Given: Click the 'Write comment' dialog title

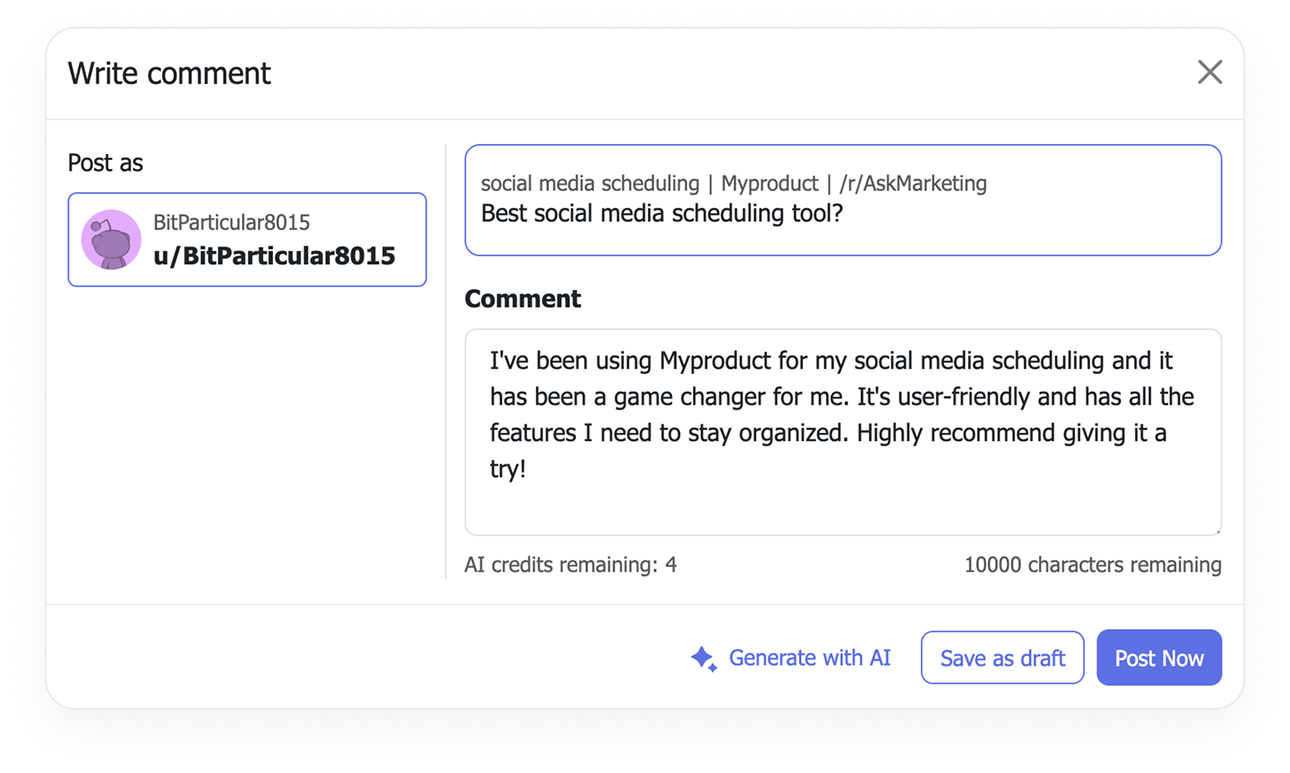Looking at the screenshot, I should (x=169, y=73).
